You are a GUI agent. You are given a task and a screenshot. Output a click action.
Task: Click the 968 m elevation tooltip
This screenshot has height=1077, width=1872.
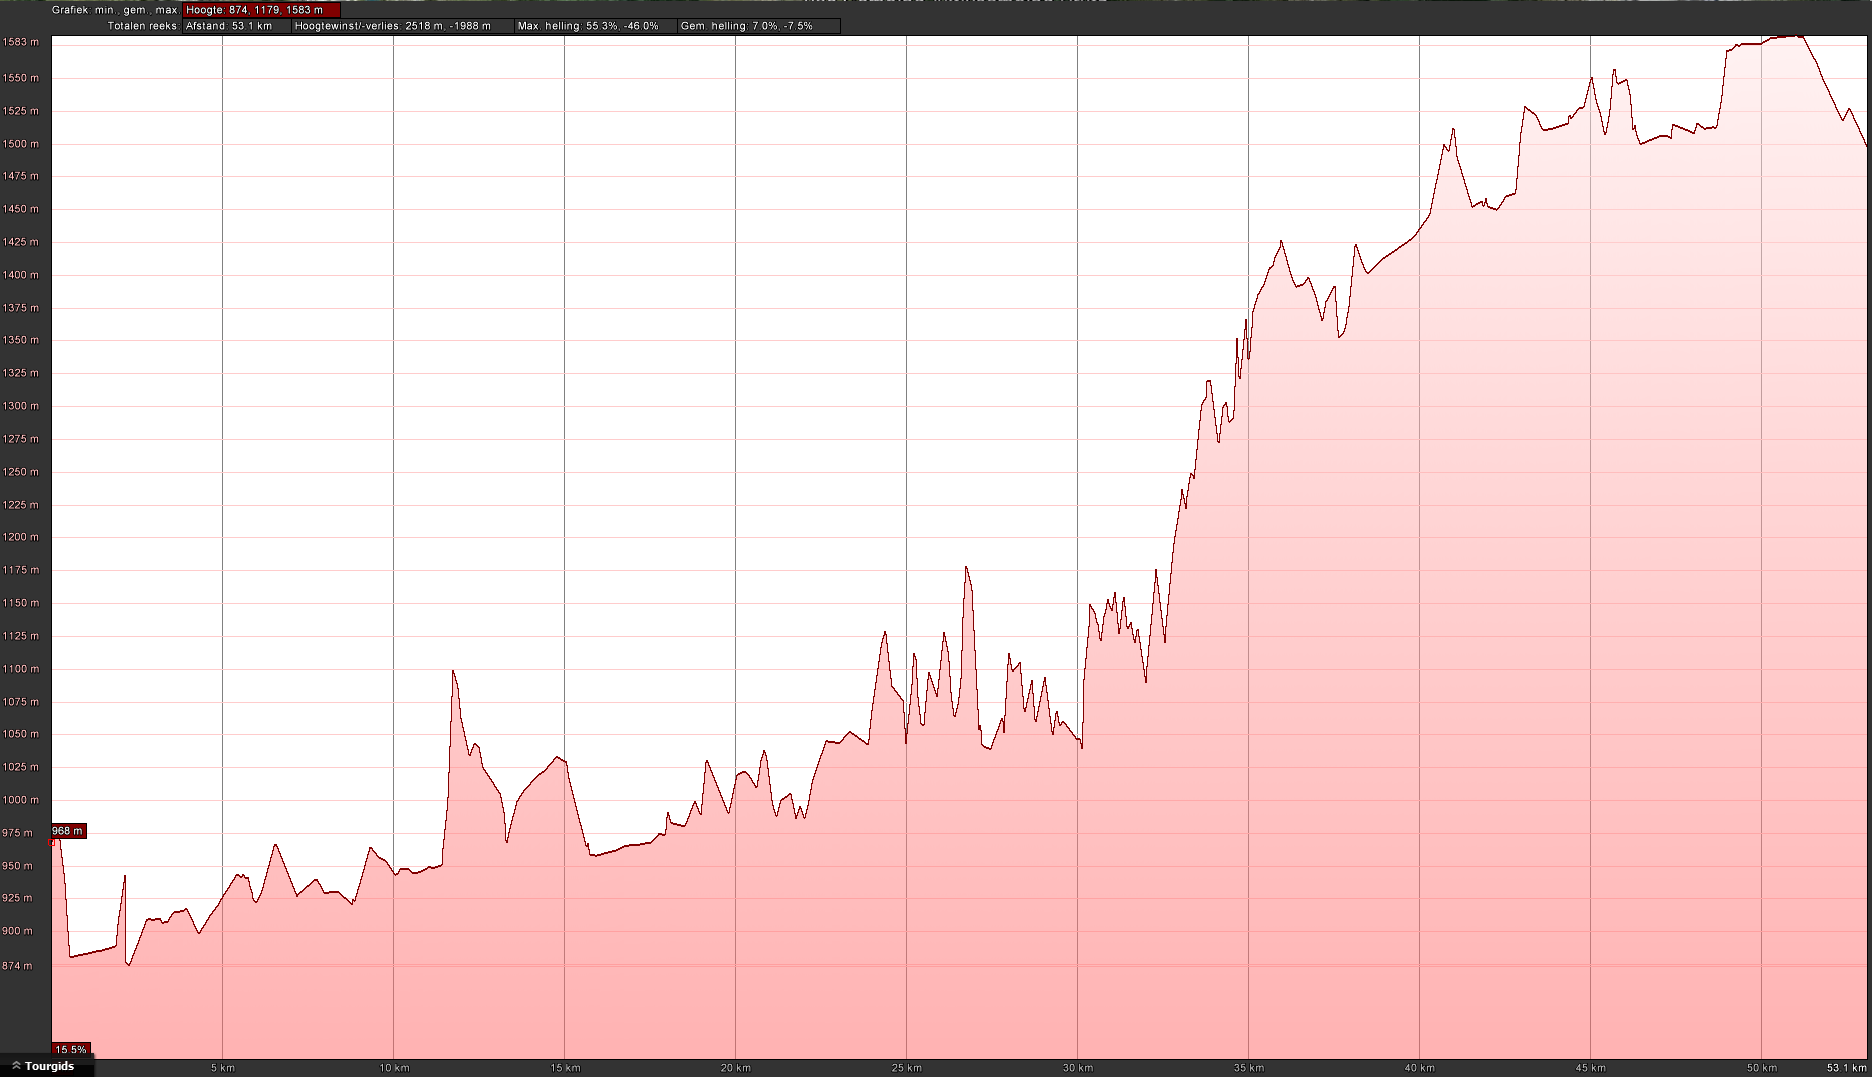pyautogui.click(x=68, y=831)
